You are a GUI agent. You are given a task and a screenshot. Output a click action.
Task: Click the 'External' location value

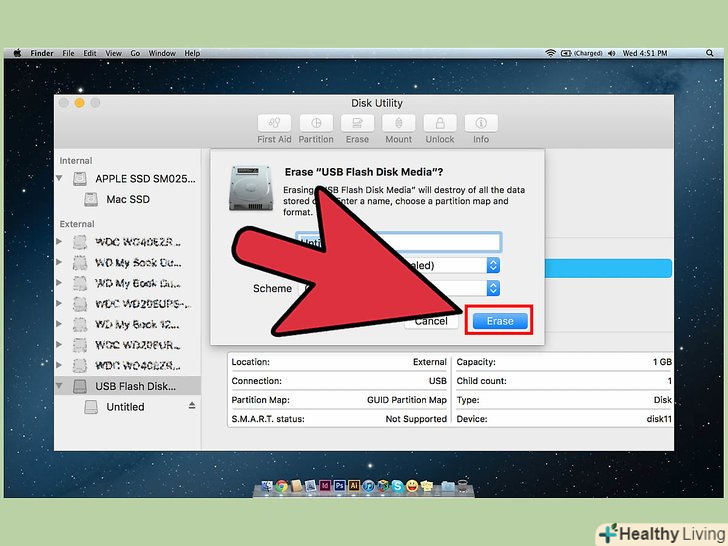coord(429,362)
